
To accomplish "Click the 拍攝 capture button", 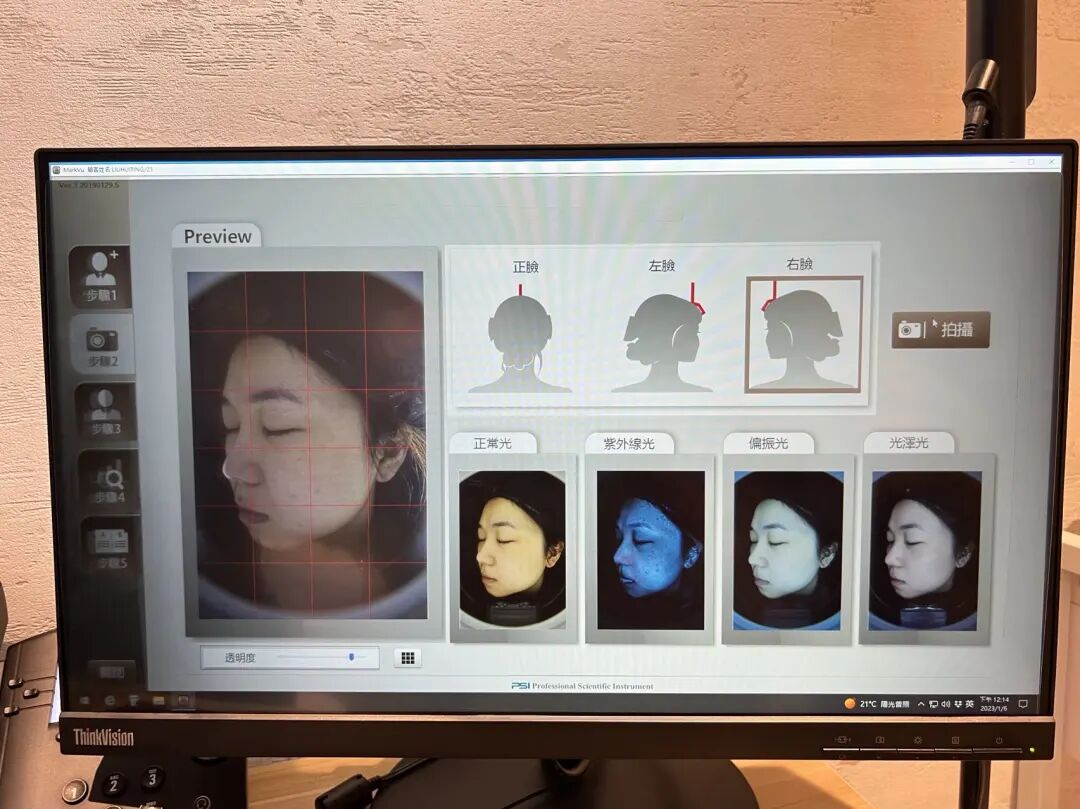I will pyautogui.click(x=940, y=330).
